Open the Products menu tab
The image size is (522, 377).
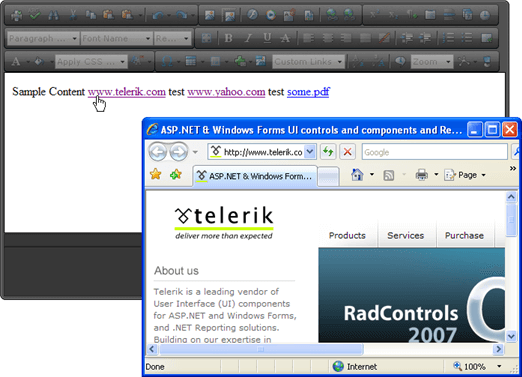click(347, 235)
